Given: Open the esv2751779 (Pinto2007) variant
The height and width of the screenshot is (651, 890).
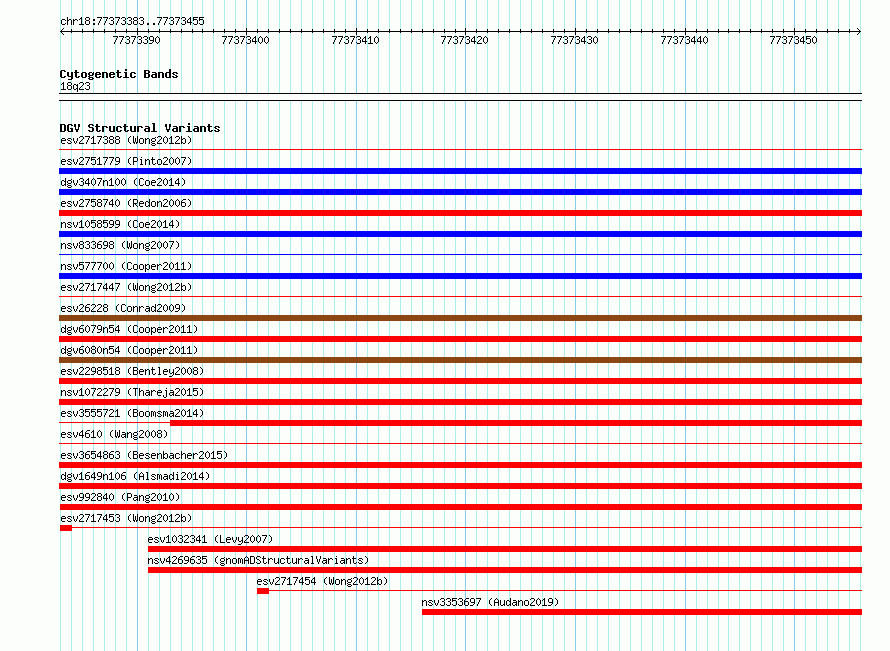Looking at the screenshot, I should click(126, 161).
